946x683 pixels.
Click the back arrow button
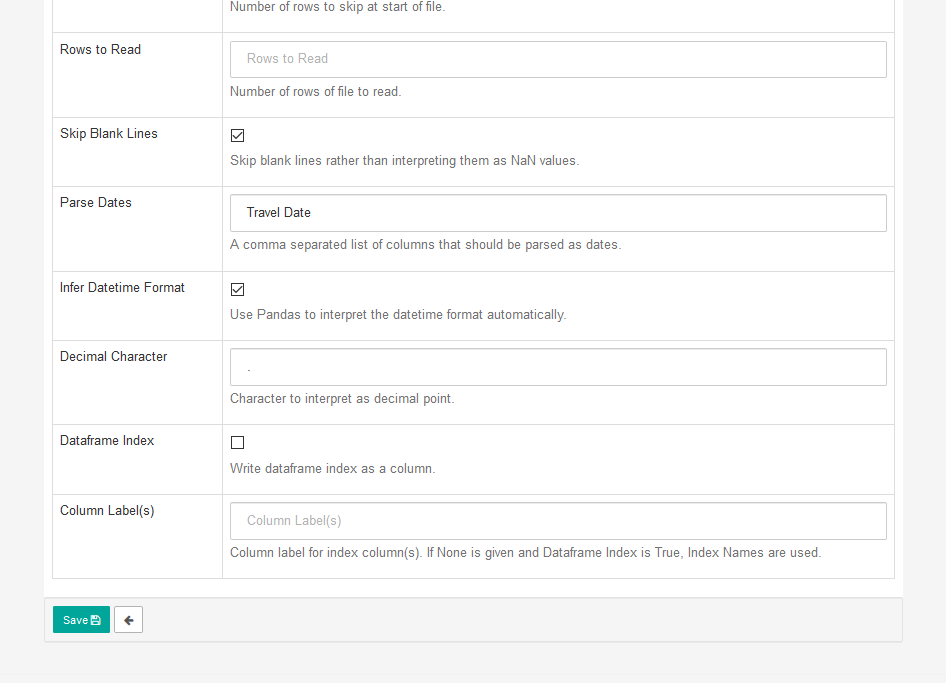pos(128,620)
